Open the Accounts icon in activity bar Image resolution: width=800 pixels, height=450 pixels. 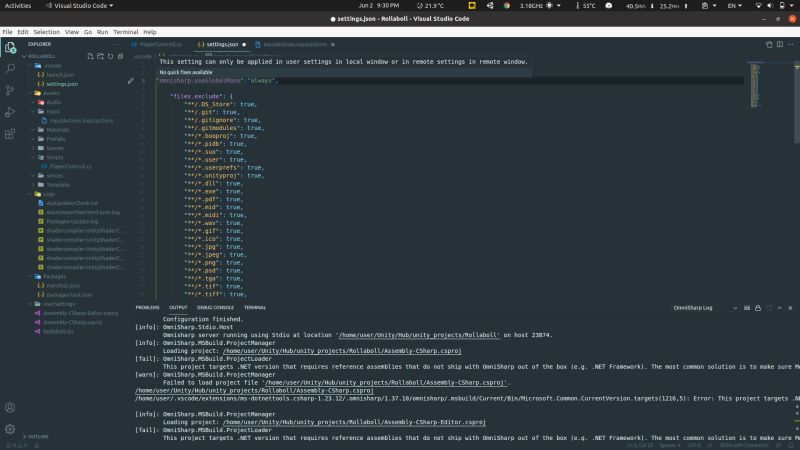pos(10,408)
